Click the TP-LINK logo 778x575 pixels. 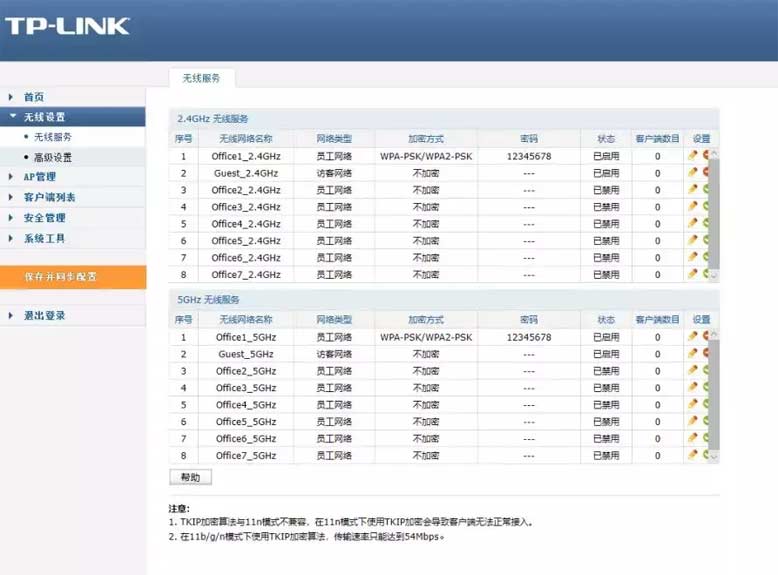(67, 26)
